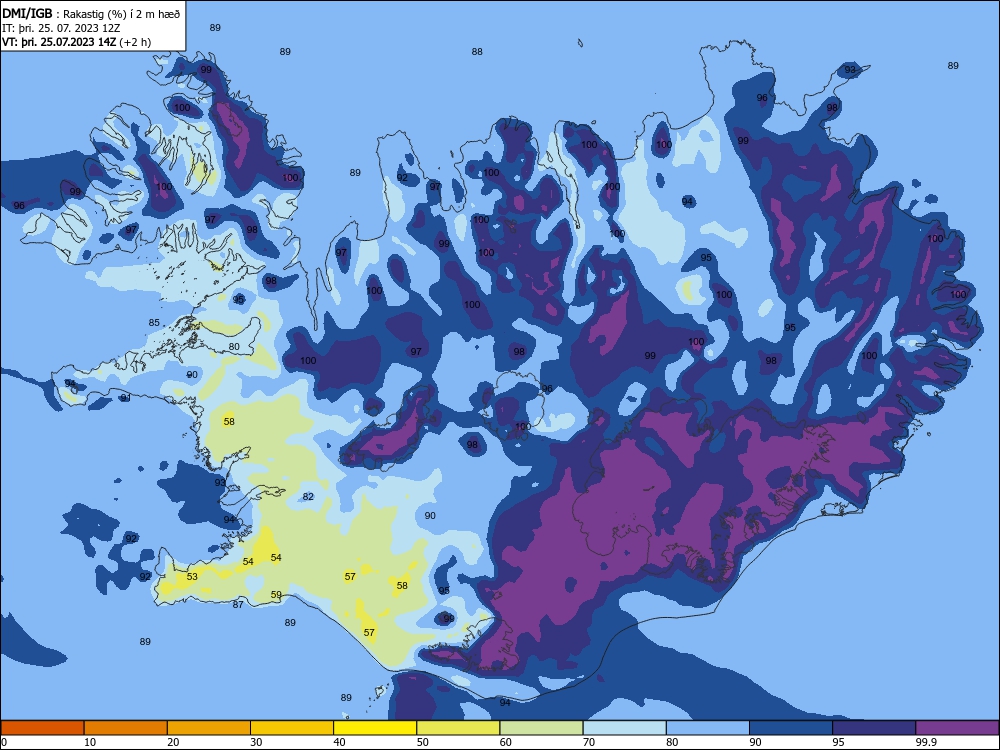Click the very light blue 70–80 swatch
Image resolution: width=1000 pixels, height=750 pixels.
[624, 728]
